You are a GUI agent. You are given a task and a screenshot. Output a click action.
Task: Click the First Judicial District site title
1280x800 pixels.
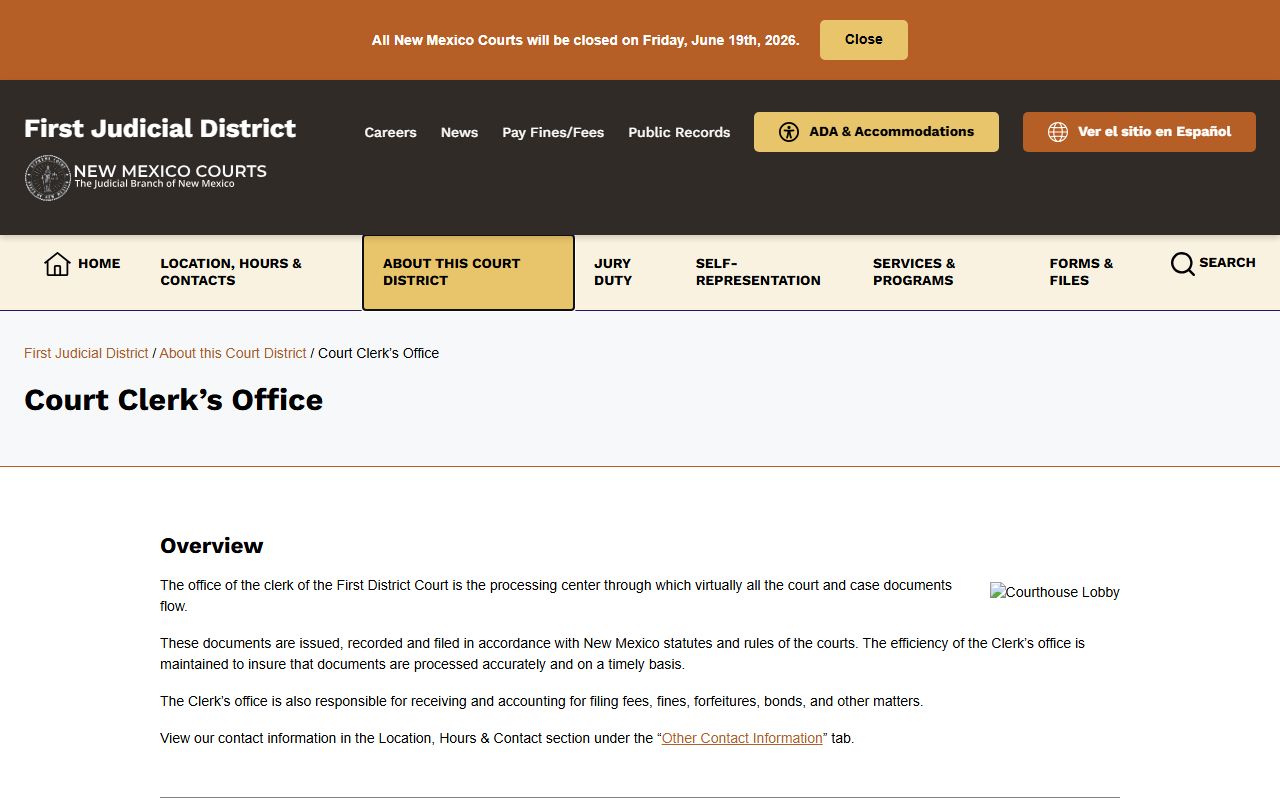click(x=160, y=128)
